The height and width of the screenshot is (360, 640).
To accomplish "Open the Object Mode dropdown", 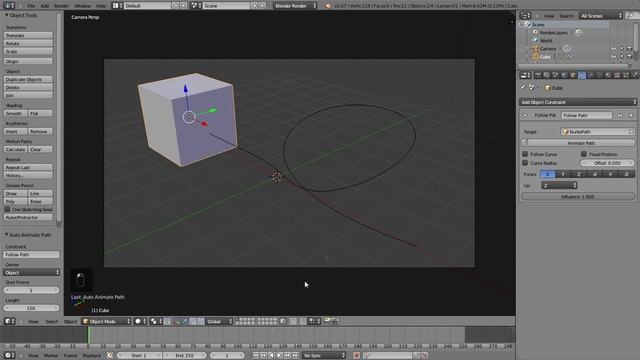I will tap(106, 322).
